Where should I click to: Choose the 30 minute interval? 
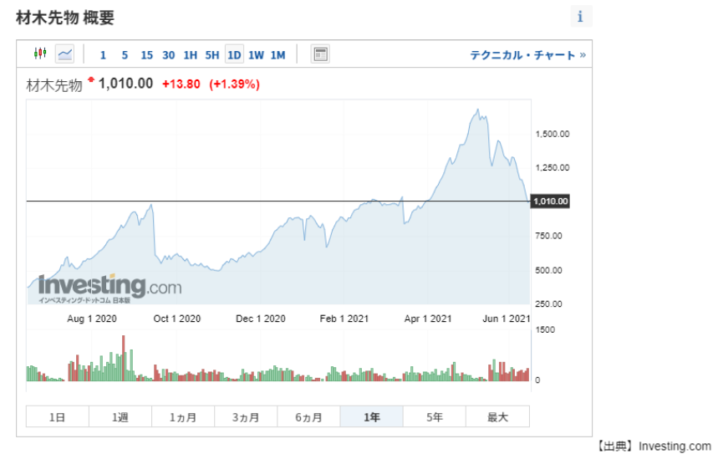[168, 55]
